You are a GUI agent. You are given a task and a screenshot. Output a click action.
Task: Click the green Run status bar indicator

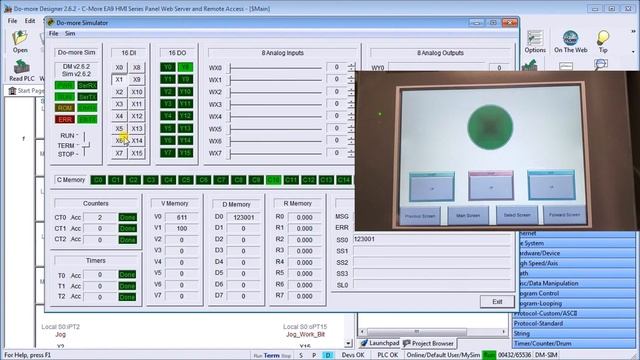[489, 355]
